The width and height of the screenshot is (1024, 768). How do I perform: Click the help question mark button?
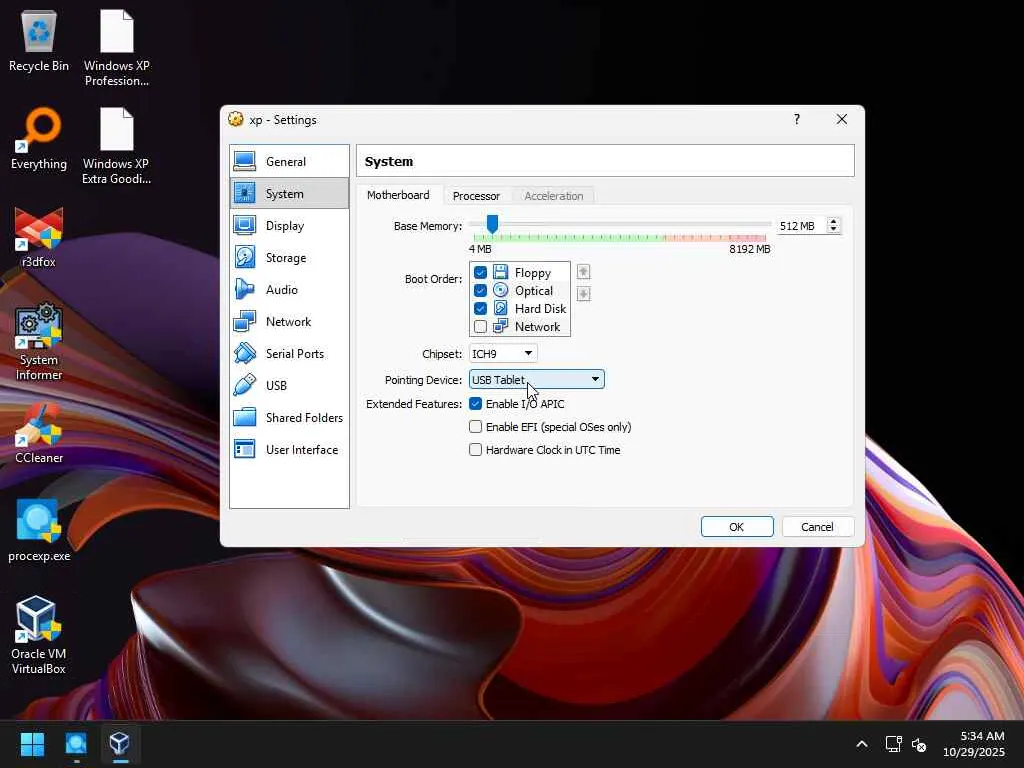point(797,119)
